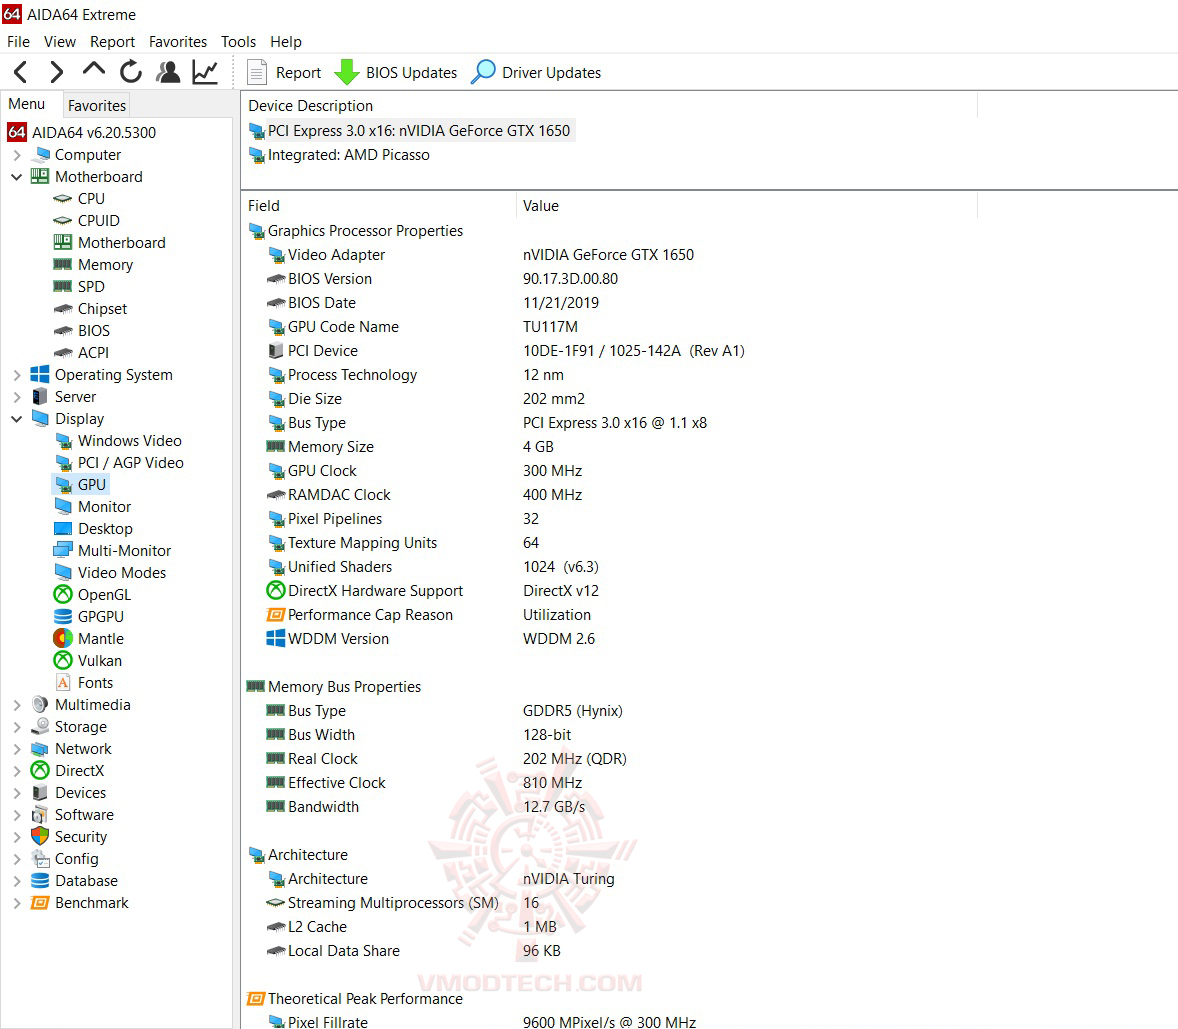Select Motherboard child item icon
Screen dimensions: 1178x1029
click(62, 242)
